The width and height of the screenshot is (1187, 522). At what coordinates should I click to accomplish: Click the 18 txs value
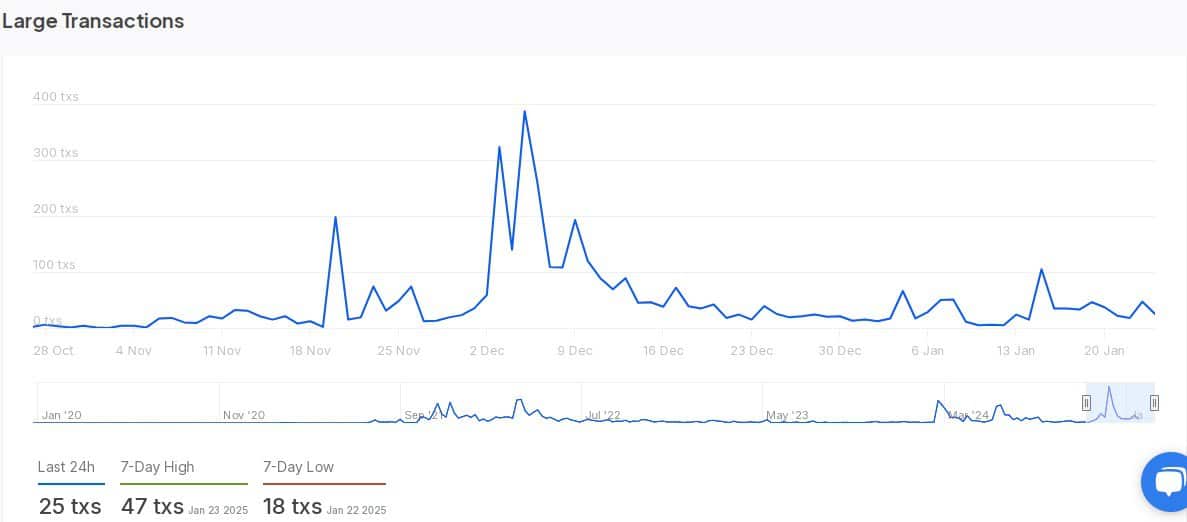point(292,506)
